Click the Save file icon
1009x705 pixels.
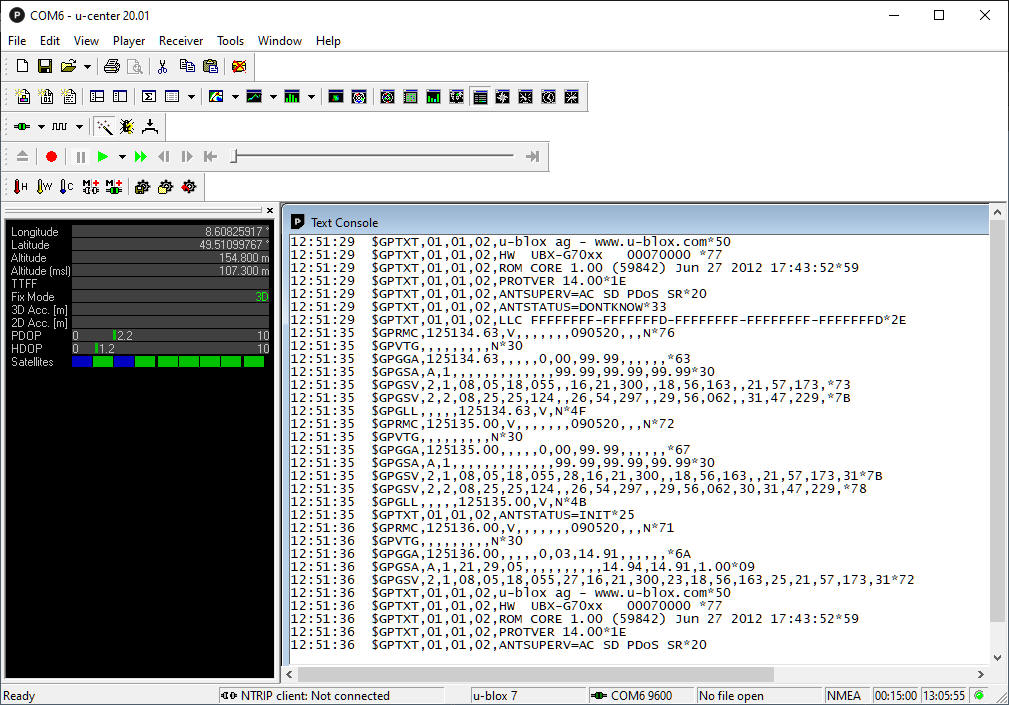pyautogui.click(x=45, y=67)
